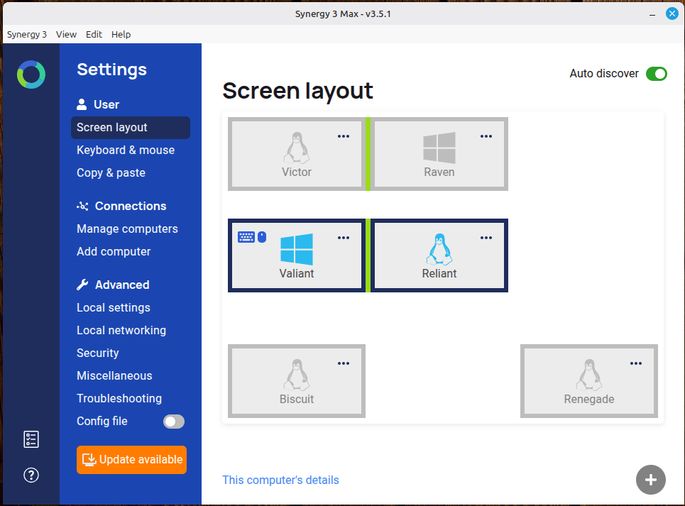Open the View menu

[x=66, y=35]
